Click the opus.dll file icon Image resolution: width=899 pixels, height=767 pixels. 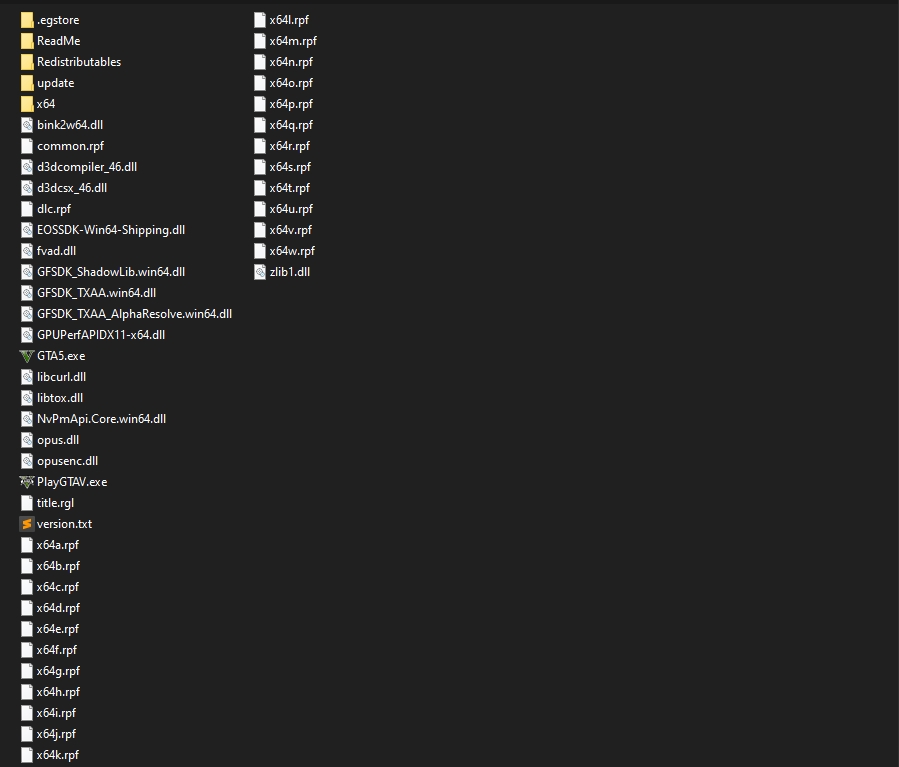click(x=27, y=440)
